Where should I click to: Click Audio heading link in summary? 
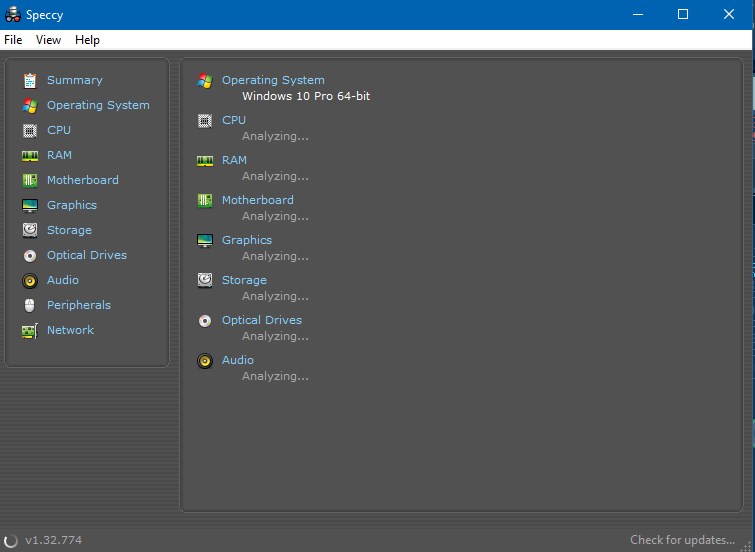tap(237, 360)
